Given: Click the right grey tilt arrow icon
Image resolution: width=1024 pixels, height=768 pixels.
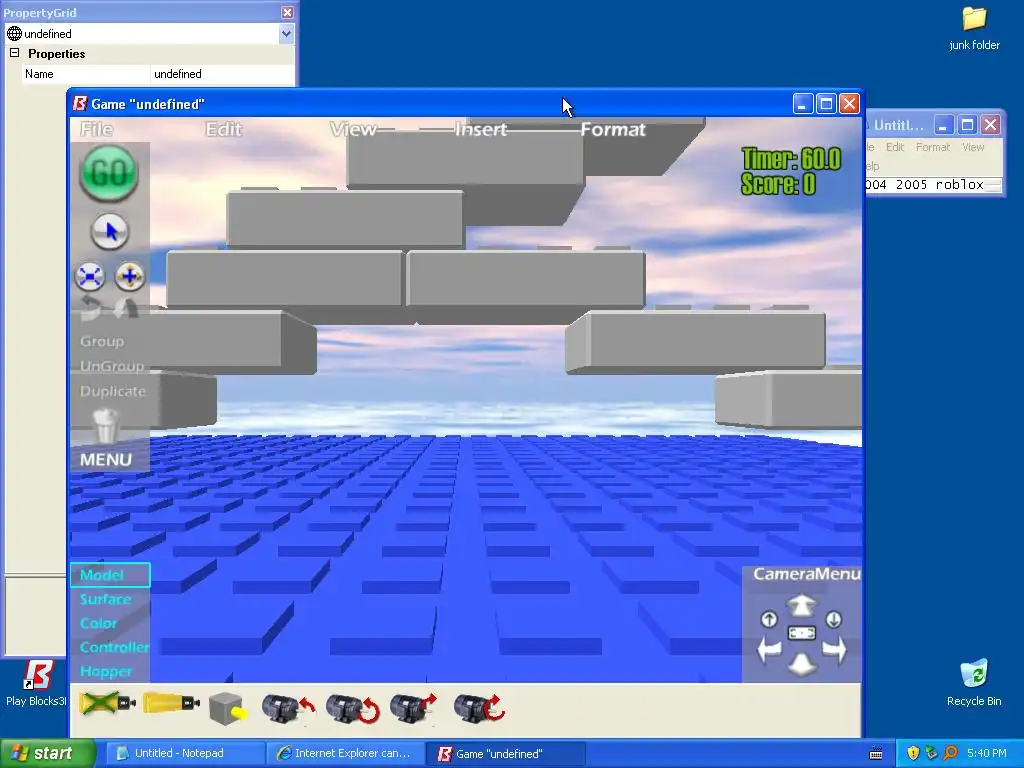Looking at the screenshot, I should [126, 308].
